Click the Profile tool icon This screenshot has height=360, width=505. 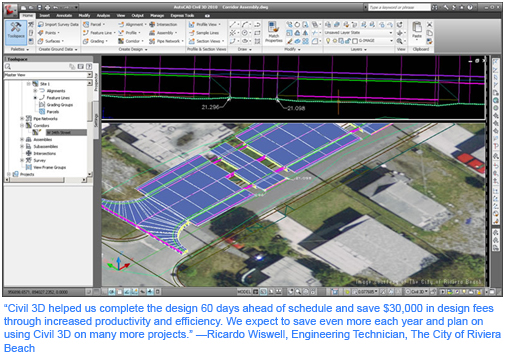click(121, 33)
